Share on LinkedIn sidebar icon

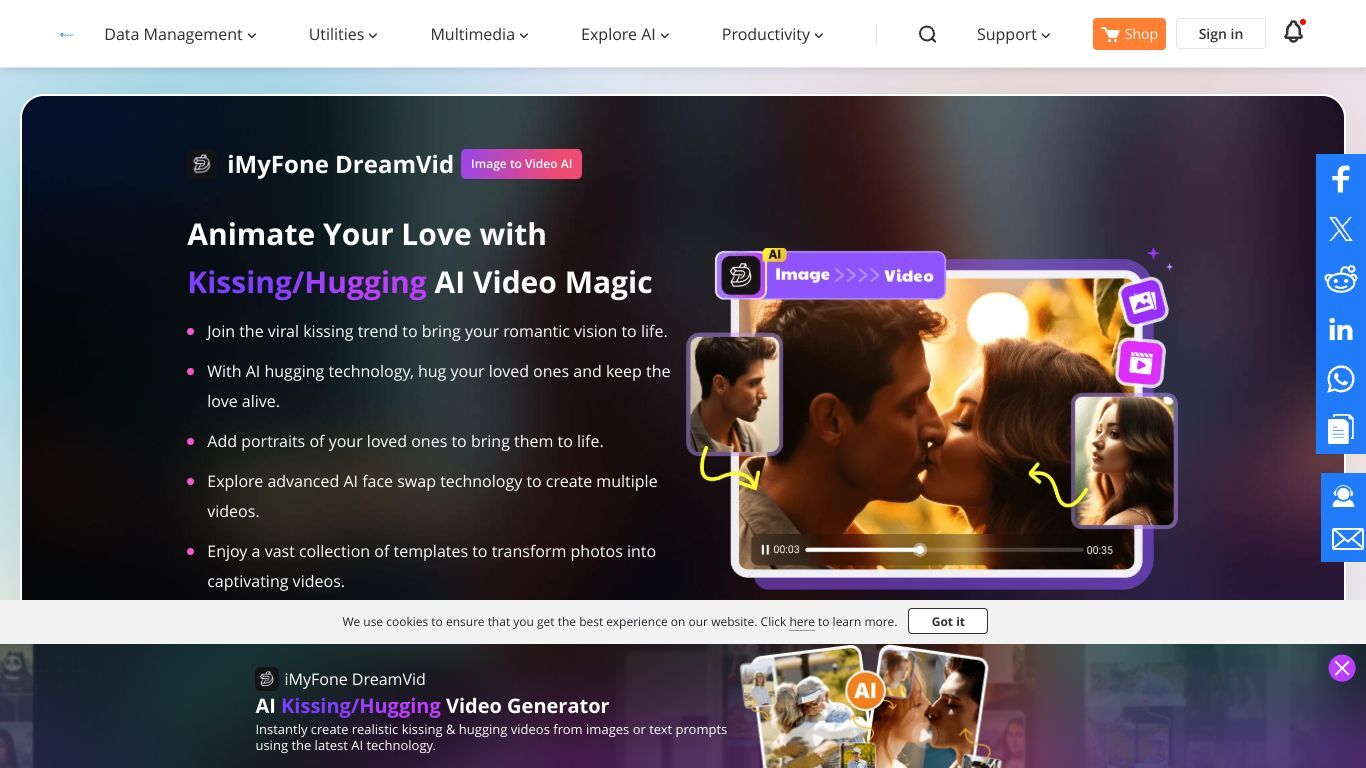click(x=1341, y=329)
